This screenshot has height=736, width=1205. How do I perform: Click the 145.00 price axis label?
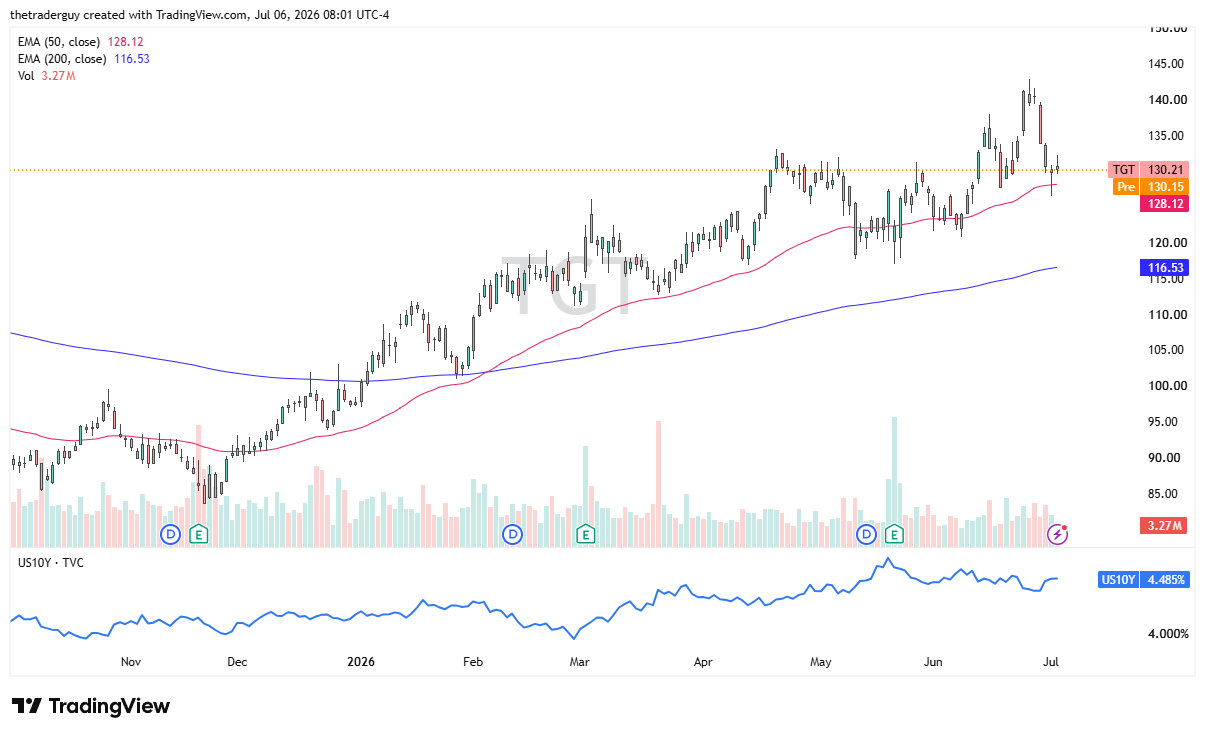[x=1166, y=64]
